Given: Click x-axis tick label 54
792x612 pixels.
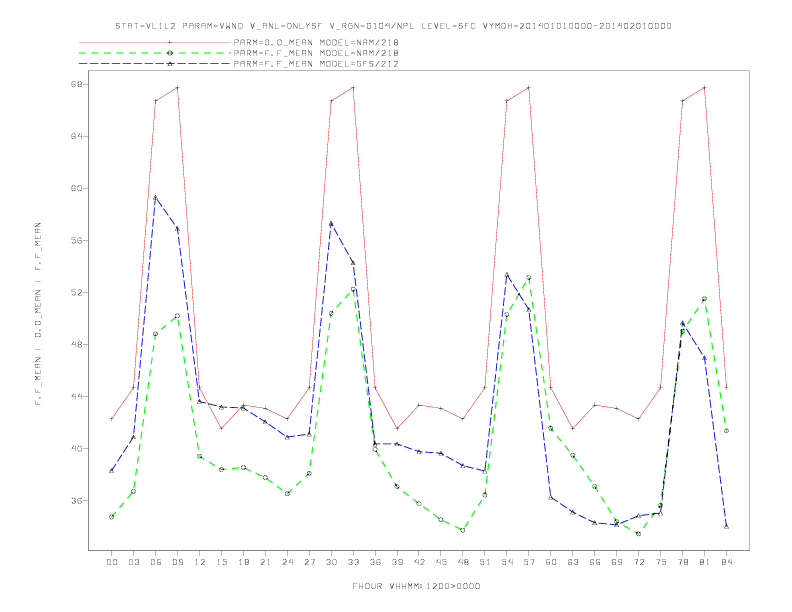Looking at the screenshot, I should click(507, 562).
